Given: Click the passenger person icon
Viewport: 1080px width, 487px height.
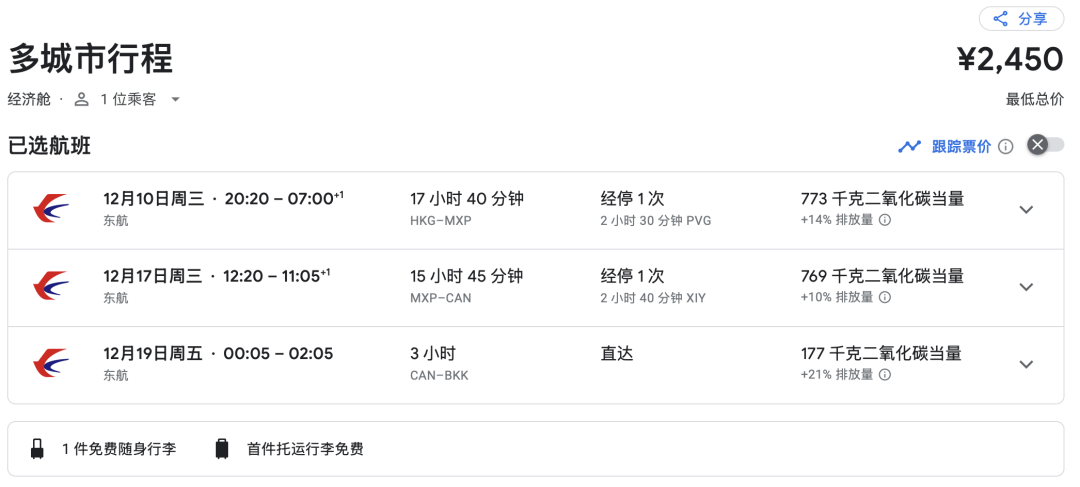Looking at the screenshot, I should tap(82, 99).
